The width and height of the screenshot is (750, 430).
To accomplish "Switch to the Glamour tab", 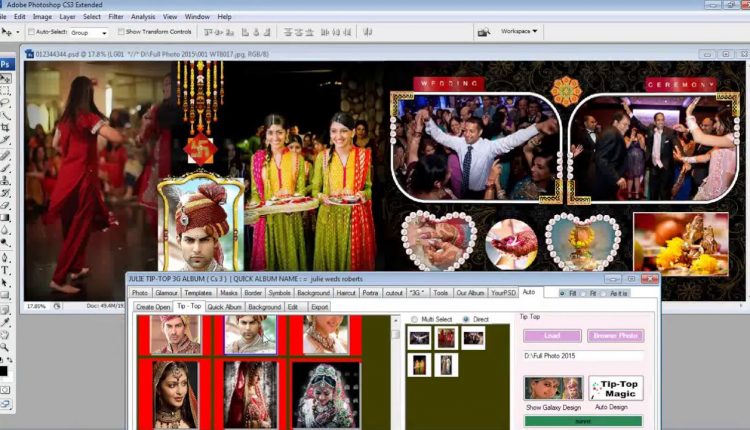I will click(x=166, y=293).
